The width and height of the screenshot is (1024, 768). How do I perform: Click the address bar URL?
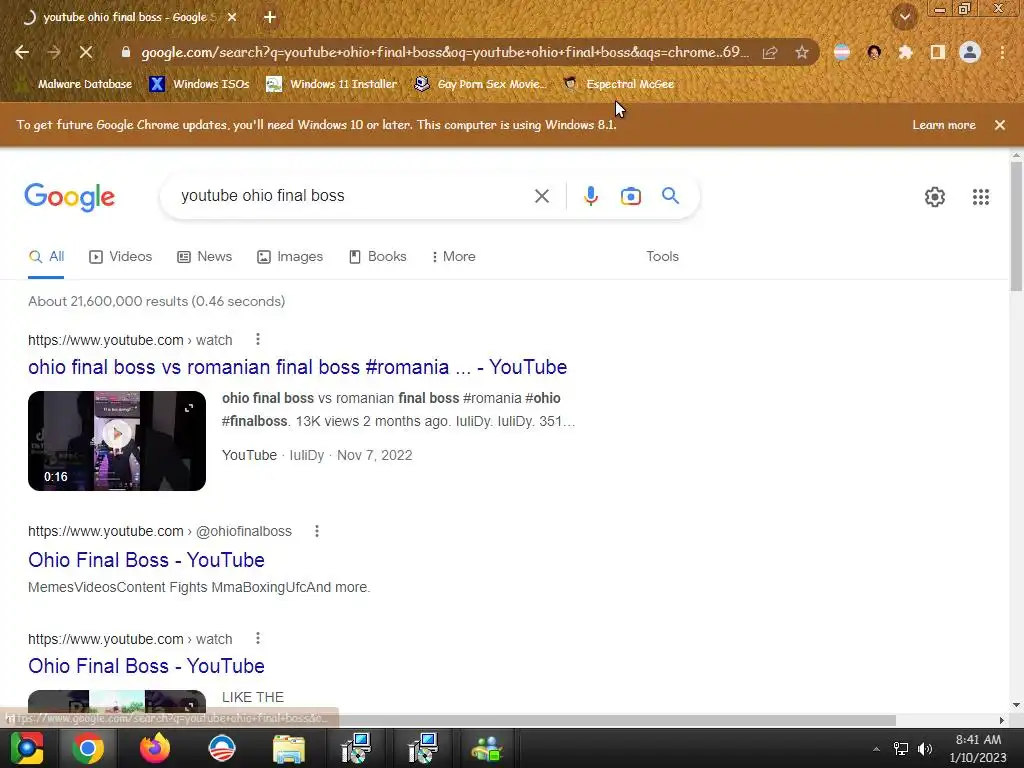coord(445,52)
